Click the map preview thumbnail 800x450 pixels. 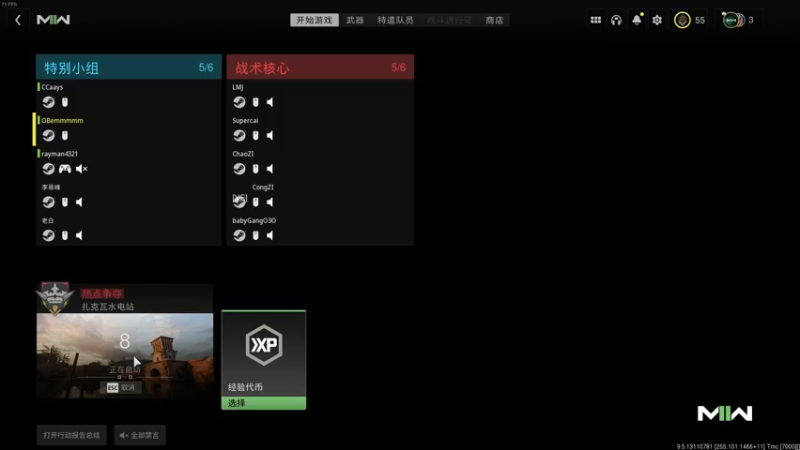pyautogui.click(x=125, y=356)
